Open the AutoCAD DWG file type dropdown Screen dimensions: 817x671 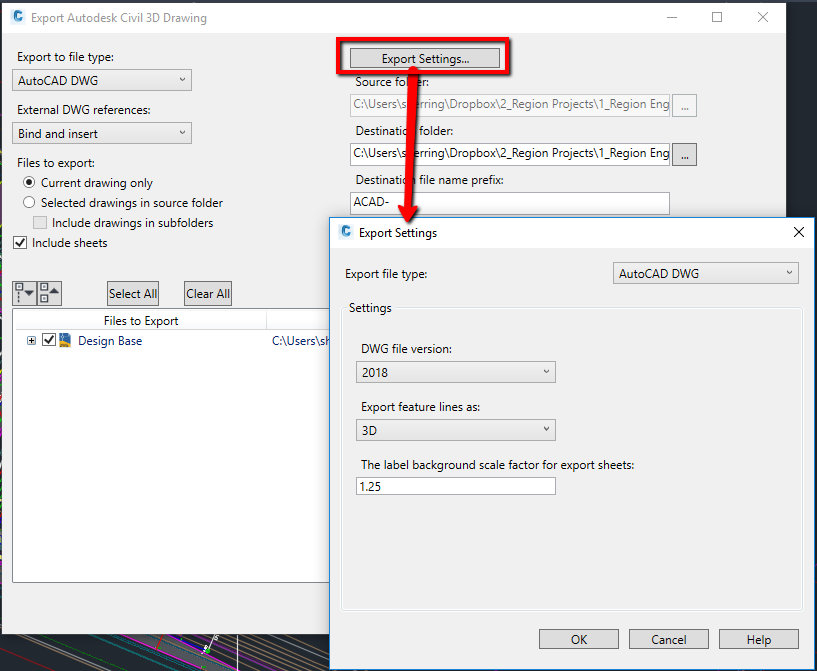100,80
